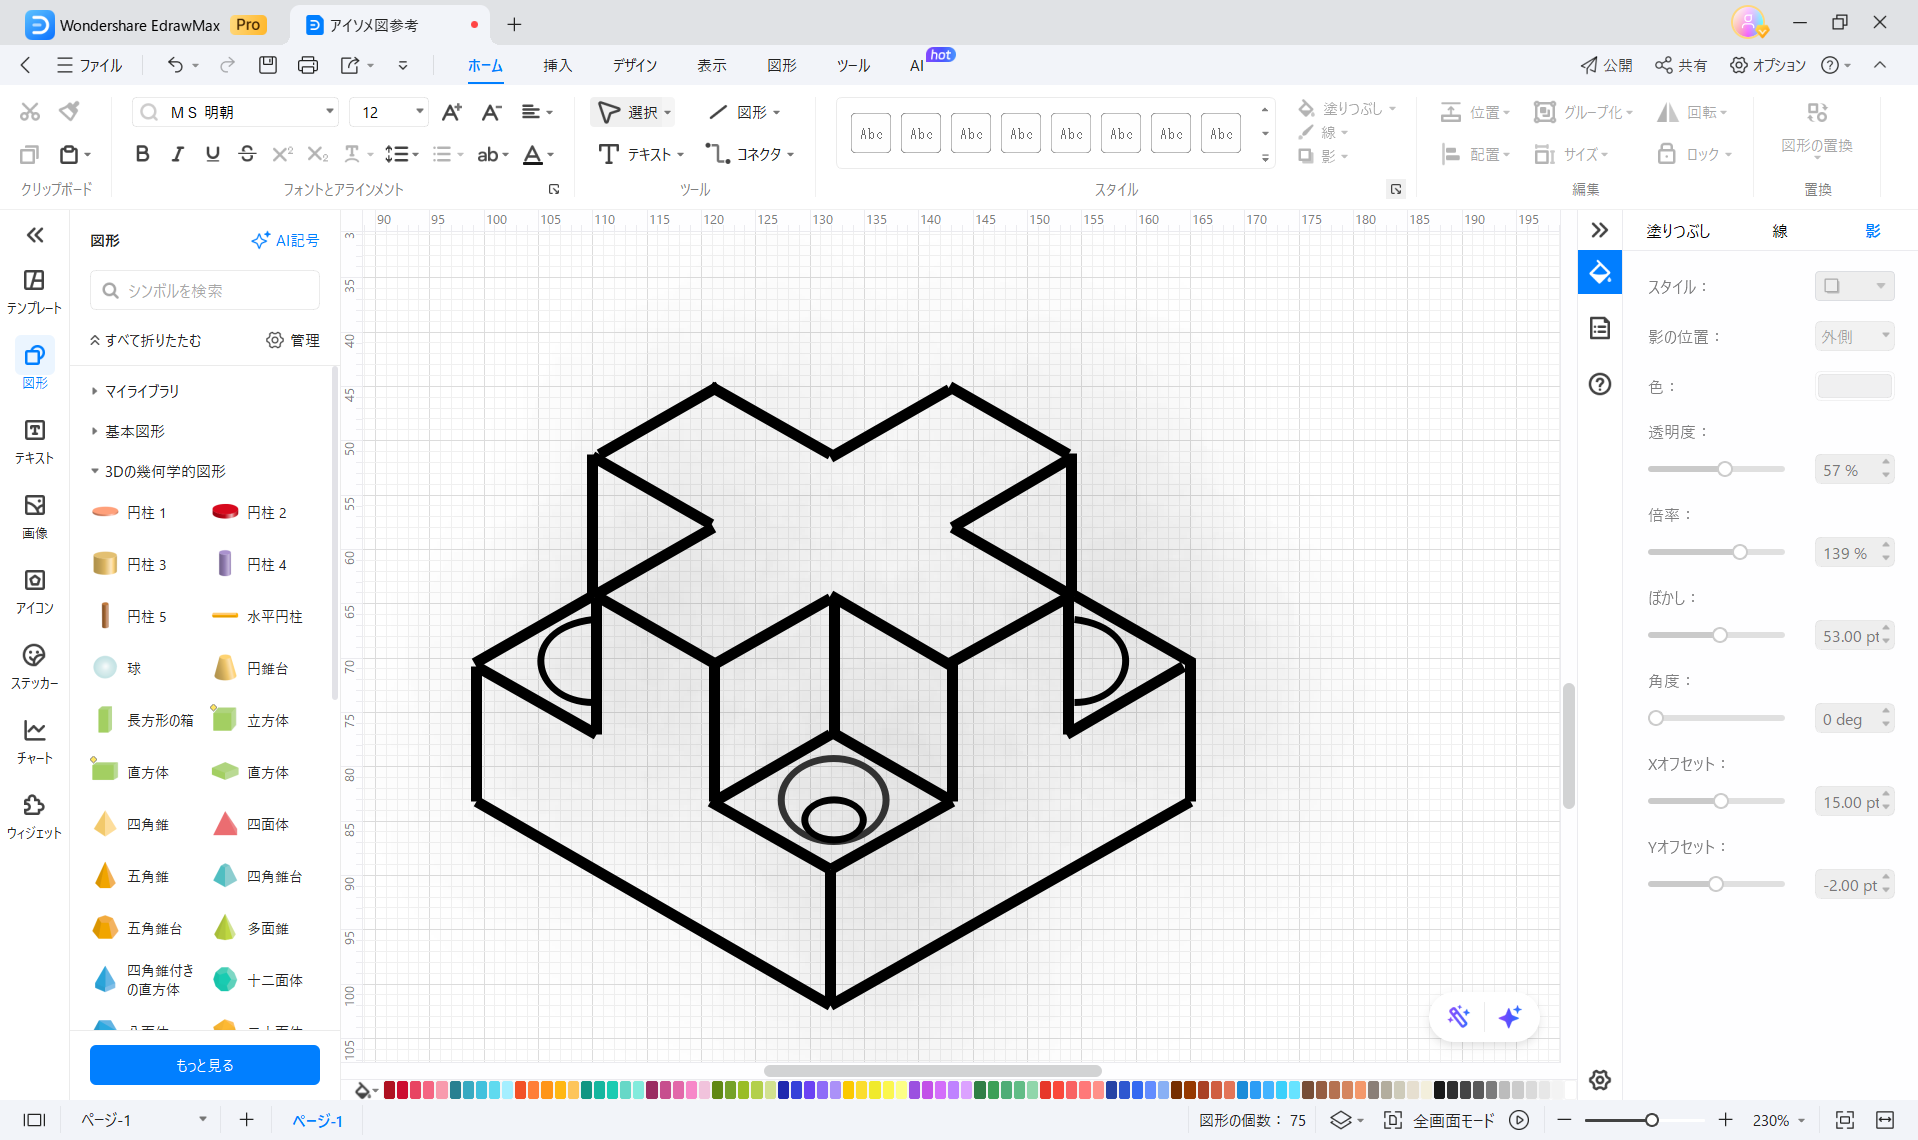This screenshot has width=1918, height=1140.
Task: Open the font name dropdown
Action: point(329,112)
